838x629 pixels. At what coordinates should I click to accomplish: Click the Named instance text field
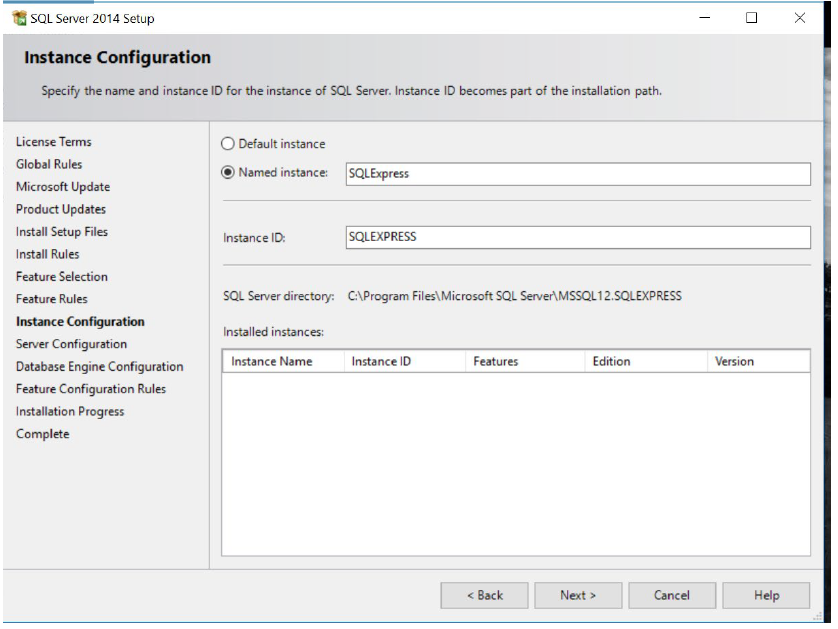[x=578, y=174]
